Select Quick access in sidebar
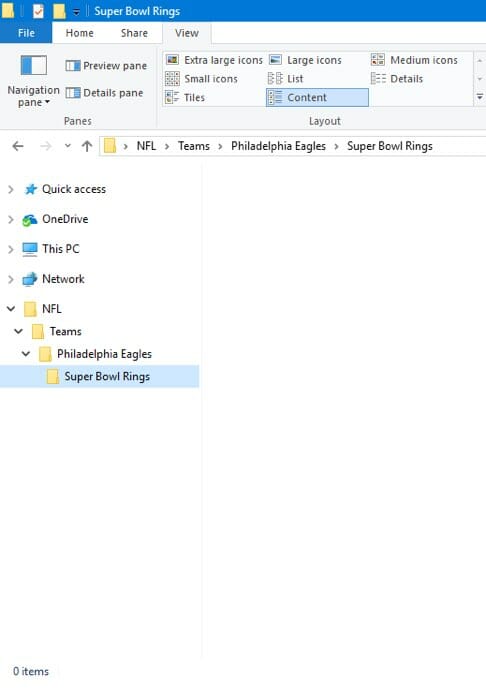 click(74, 189)
